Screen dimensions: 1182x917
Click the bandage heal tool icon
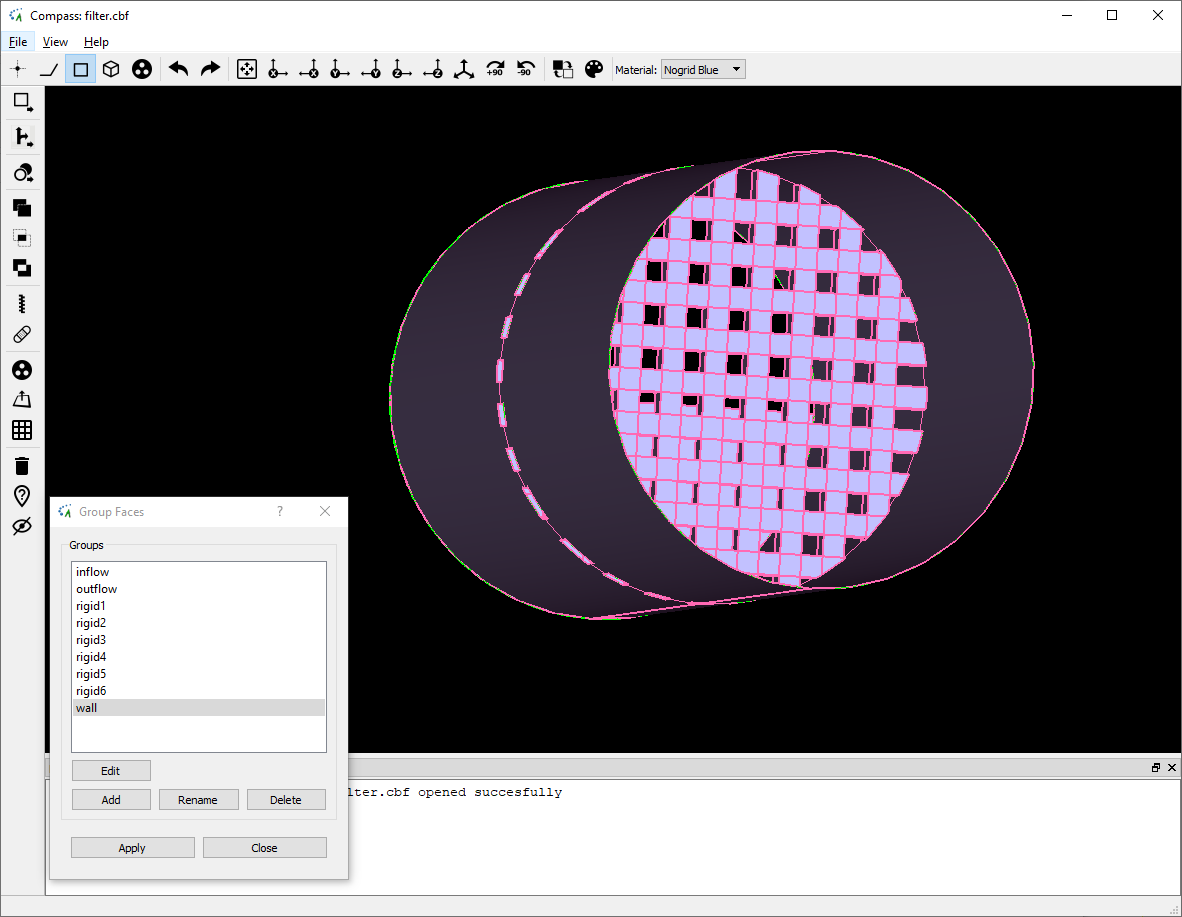point(23,334)
